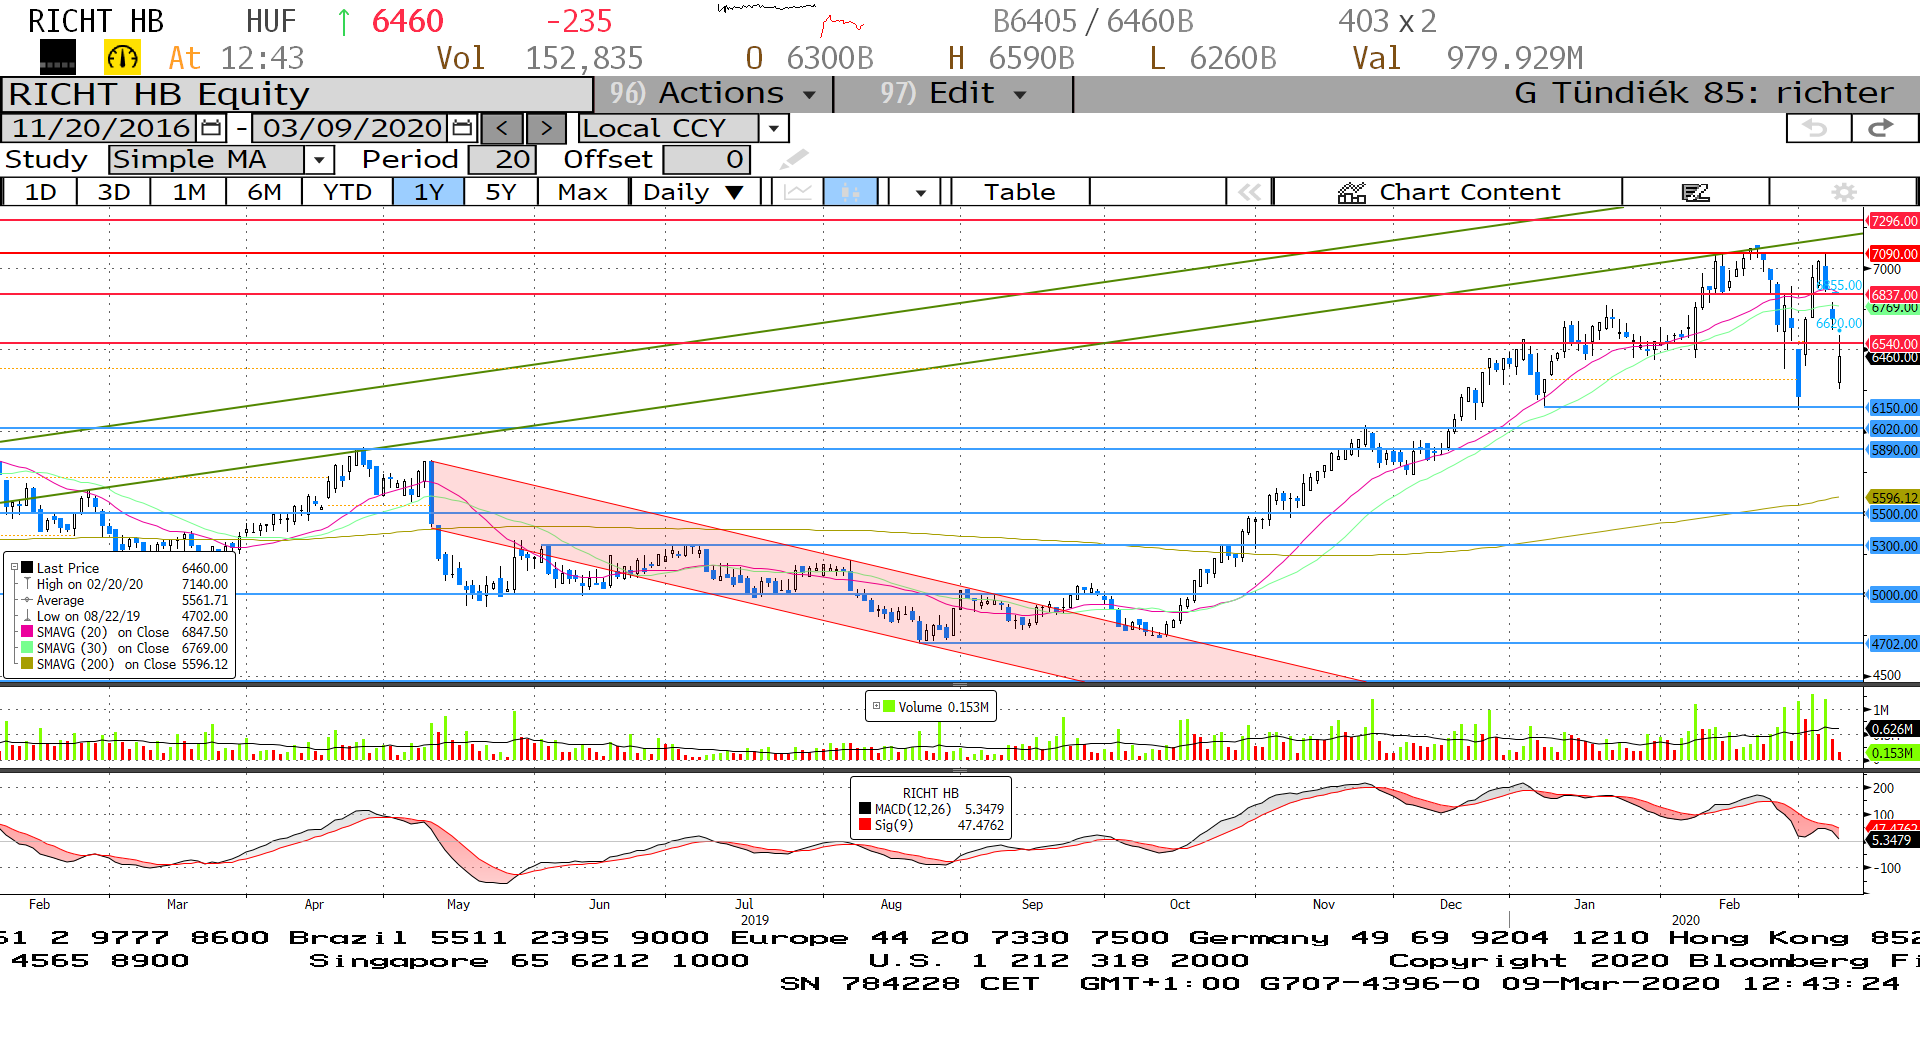Image resolution: width=1920 pixels, height=1039 pixels.
Task: Click the Period value field 20
Action: click(x=502, y=159)
